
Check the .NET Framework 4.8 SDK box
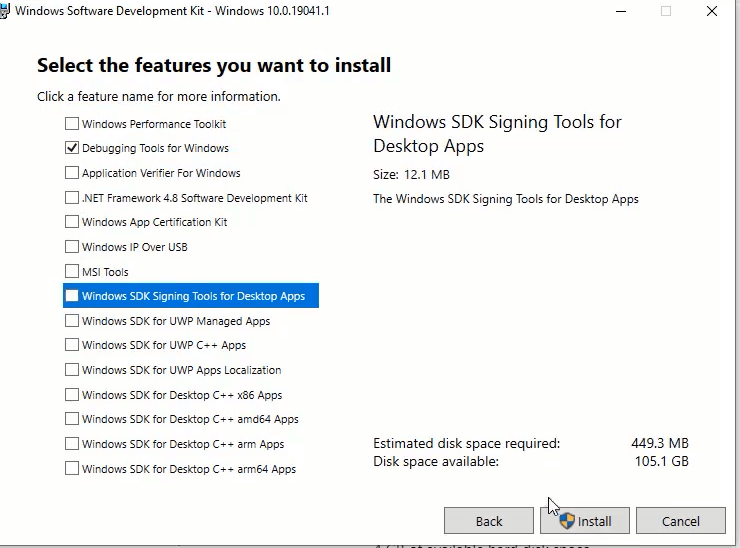point(72,197)
